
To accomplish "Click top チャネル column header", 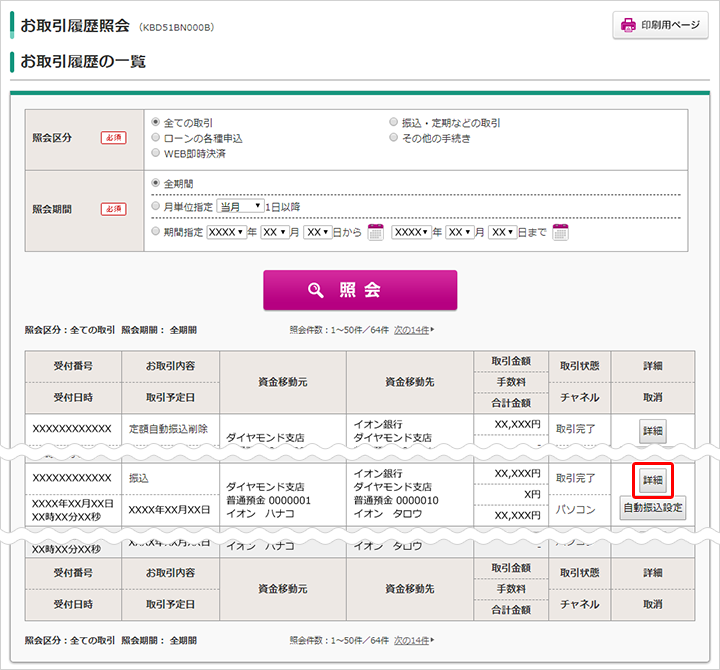I will [579, 398].
